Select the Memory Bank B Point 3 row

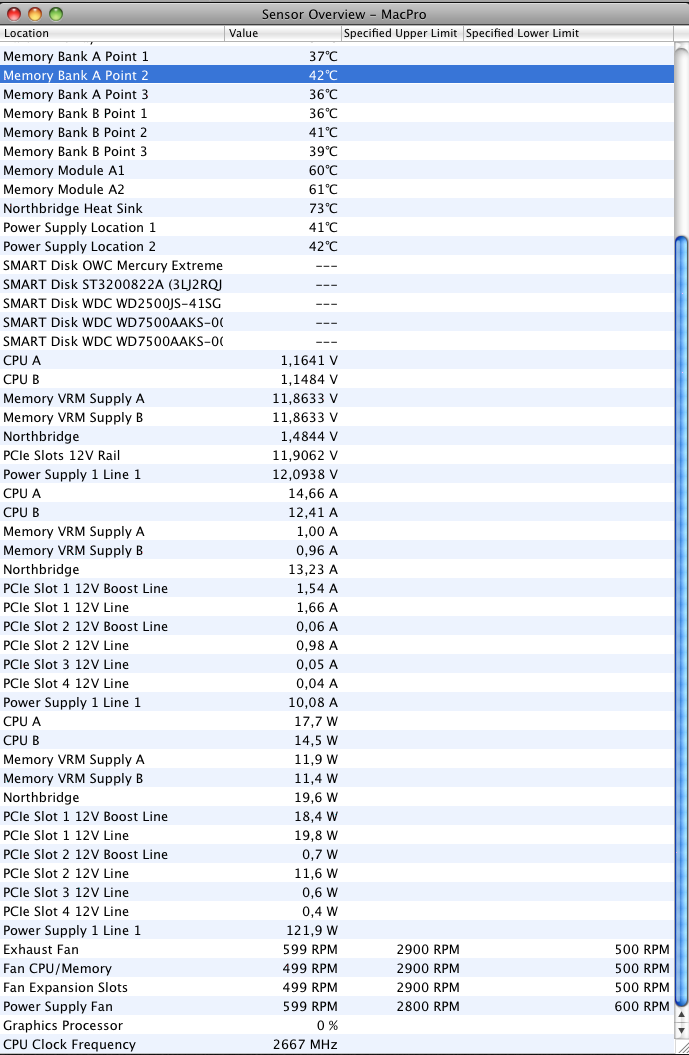[336, 151]
